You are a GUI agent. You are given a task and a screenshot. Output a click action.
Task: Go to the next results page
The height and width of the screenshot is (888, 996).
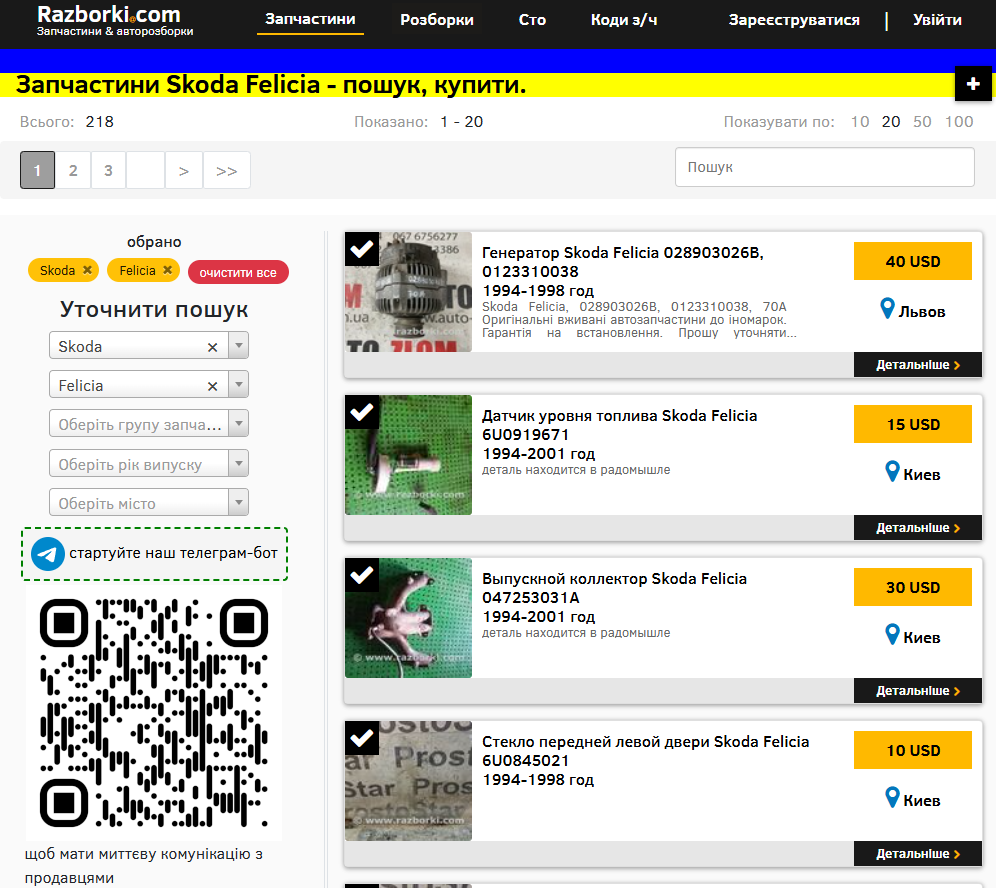tap(184, 170)
